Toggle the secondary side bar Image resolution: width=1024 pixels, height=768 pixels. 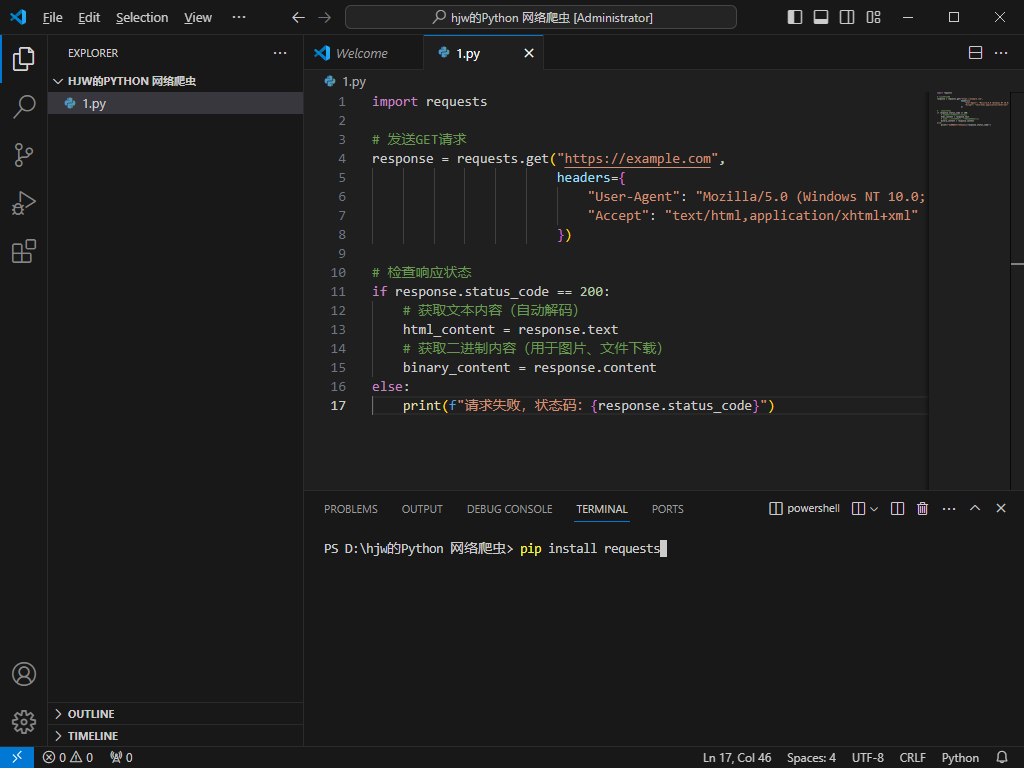coord(847,18)
